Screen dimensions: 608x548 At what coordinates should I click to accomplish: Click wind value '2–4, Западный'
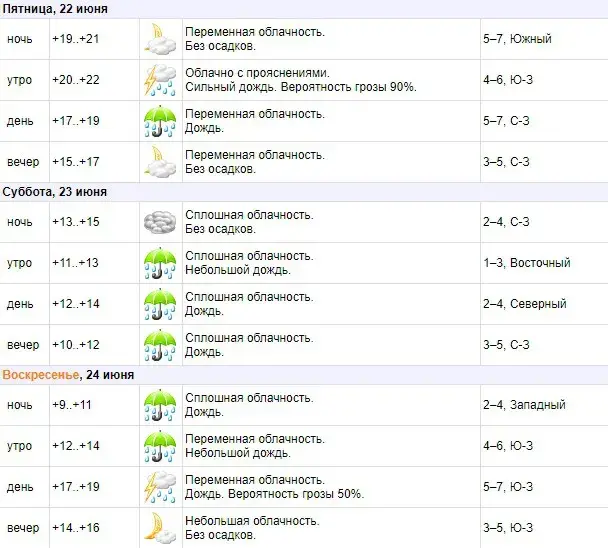click(524, 405)
